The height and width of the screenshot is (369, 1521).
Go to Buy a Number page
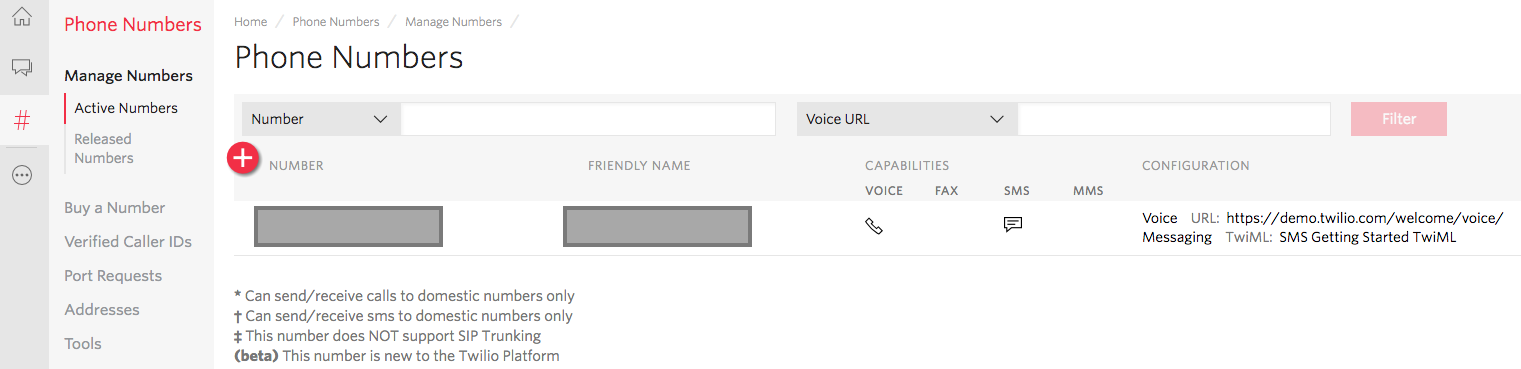(x=115, y=208)
